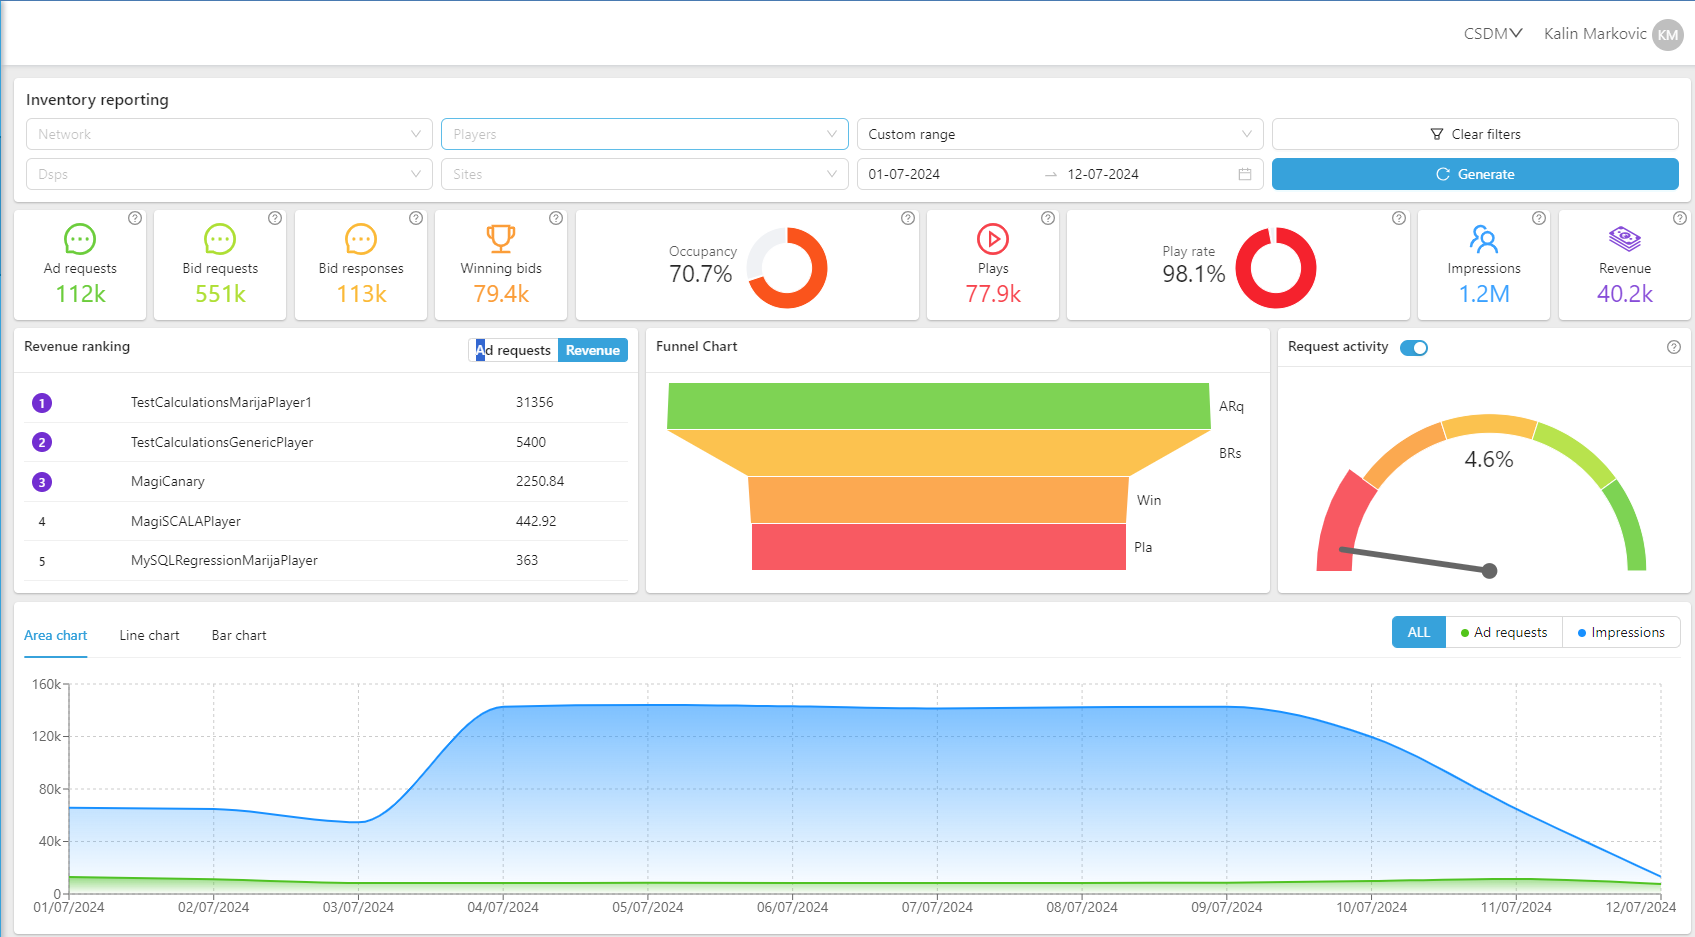The width and height of the screenshot is (1695, 937).
Task: Select the Bar chart tab
Action: 239,635
